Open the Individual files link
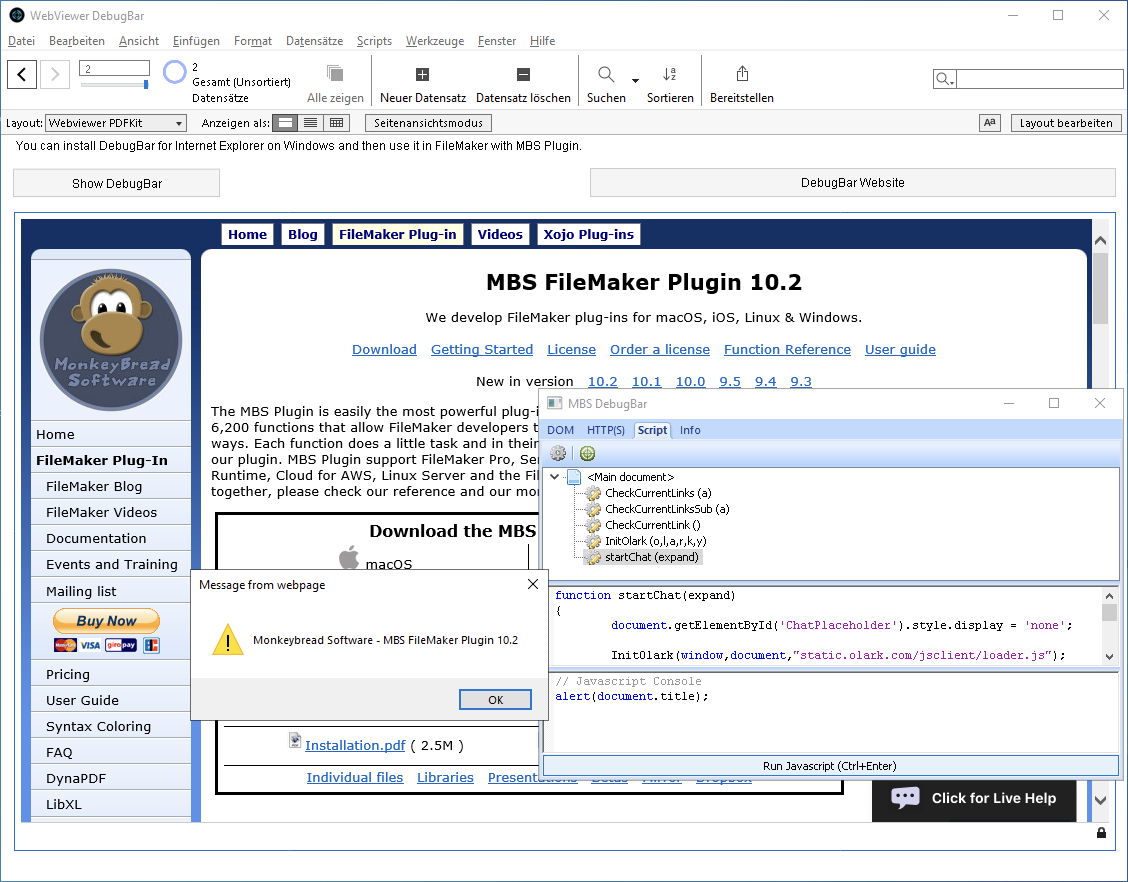The width and height of the screenshot is (1128, 882). [355, 778]
